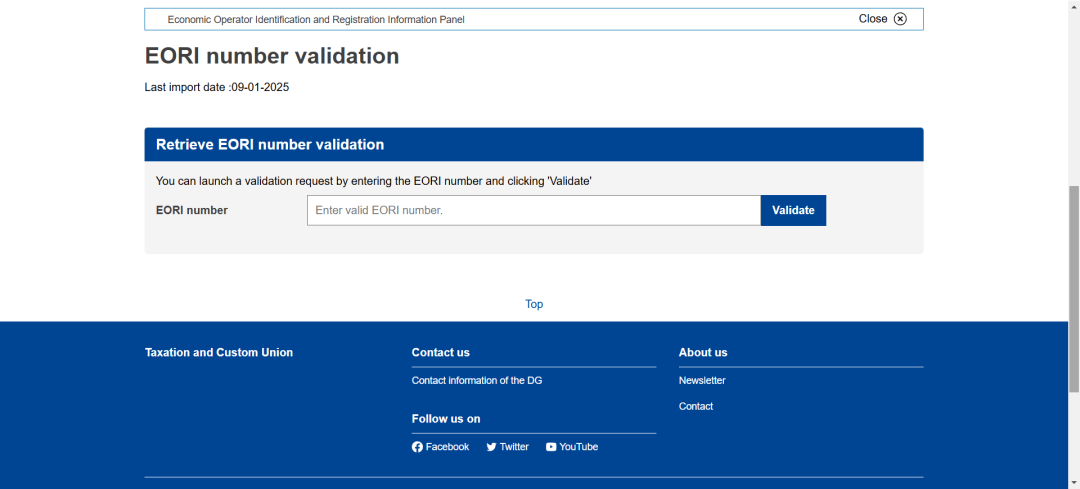Follow the Twitter text link

point(515,447)
